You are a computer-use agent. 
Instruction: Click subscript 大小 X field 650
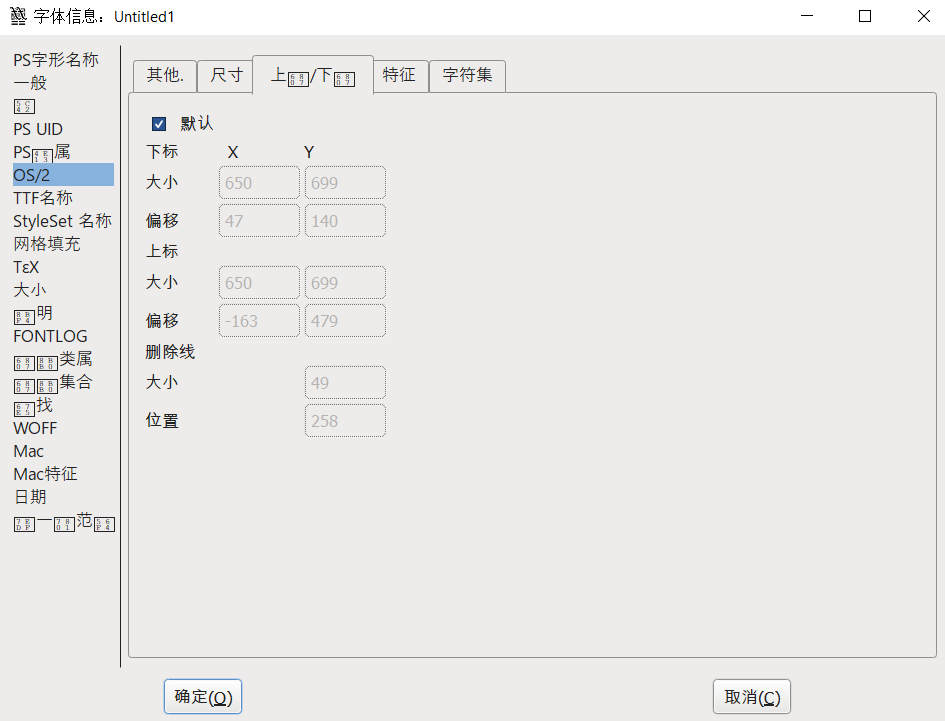point(259,183)
